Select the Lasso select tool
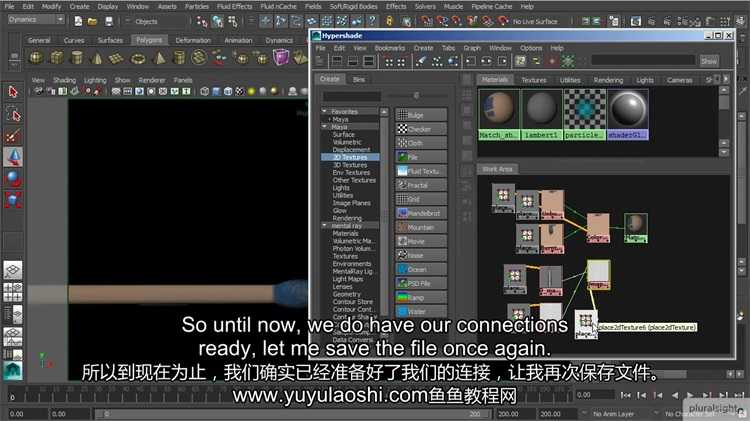Viewport: 750px width, 421px height. [x=13, y=114]
